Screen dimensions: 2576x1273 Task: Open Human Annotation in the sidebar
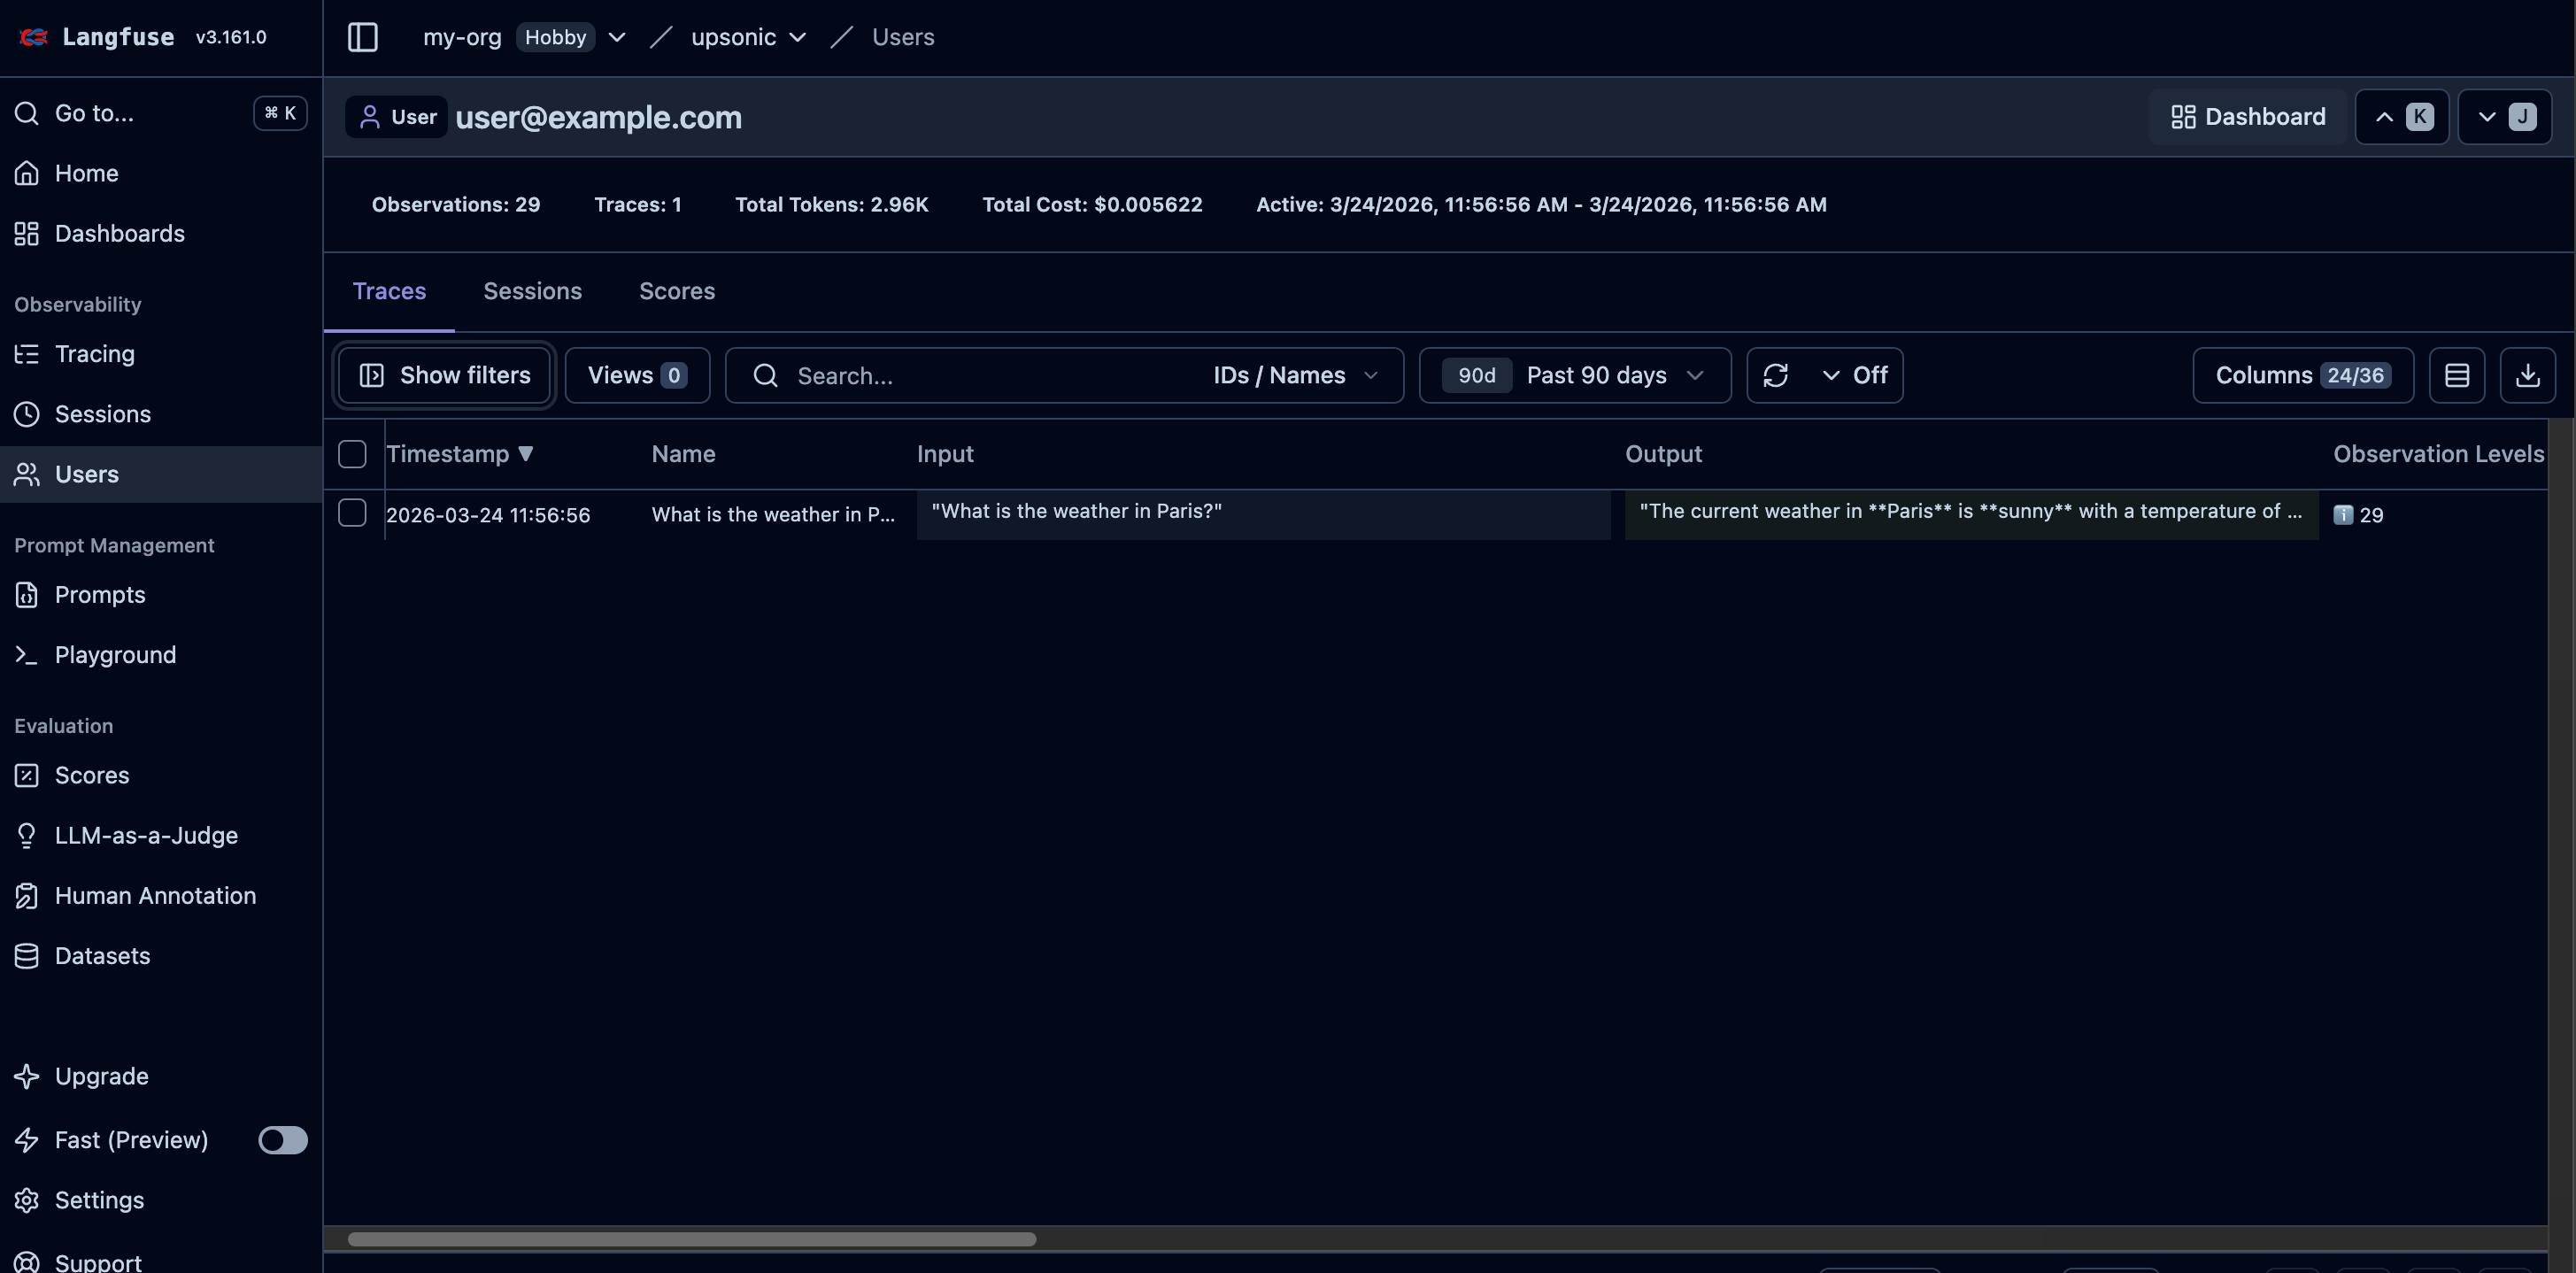click(x=161, y=895)
